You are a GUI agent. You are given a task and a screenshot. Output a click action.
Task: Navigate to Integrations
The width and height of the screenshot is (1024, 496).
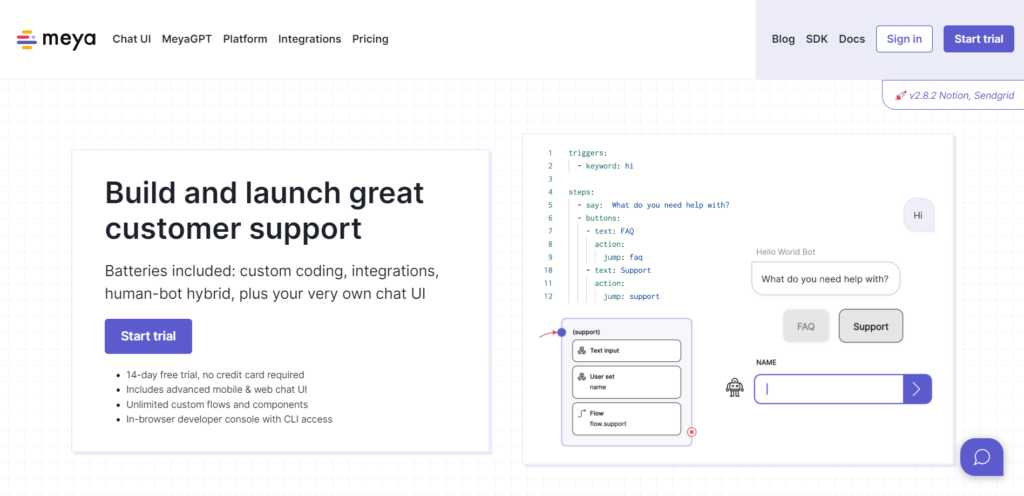(x=309, y=39)
